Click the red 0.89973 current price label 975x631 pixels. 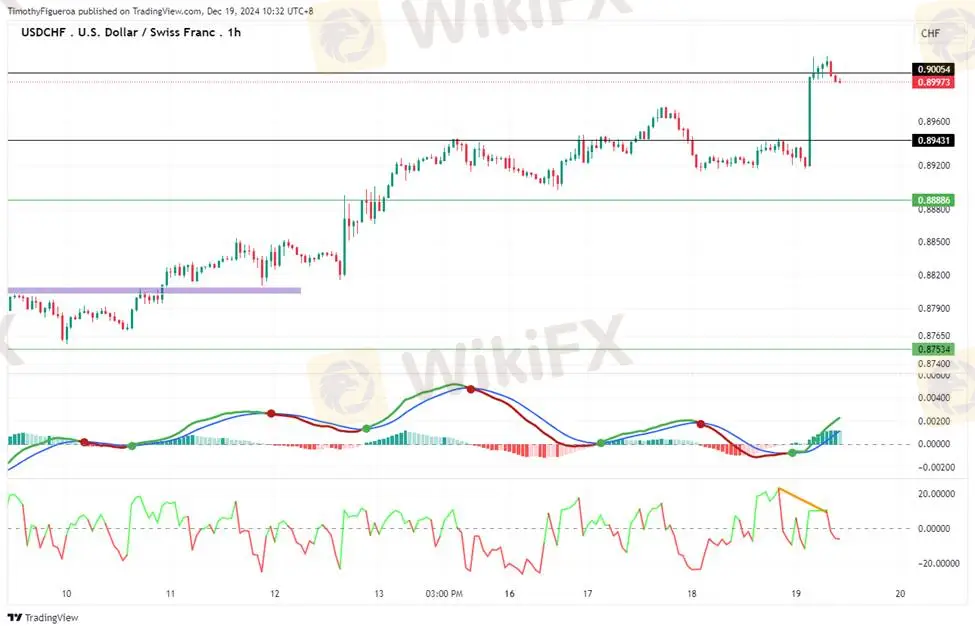(x=931, y=82)
